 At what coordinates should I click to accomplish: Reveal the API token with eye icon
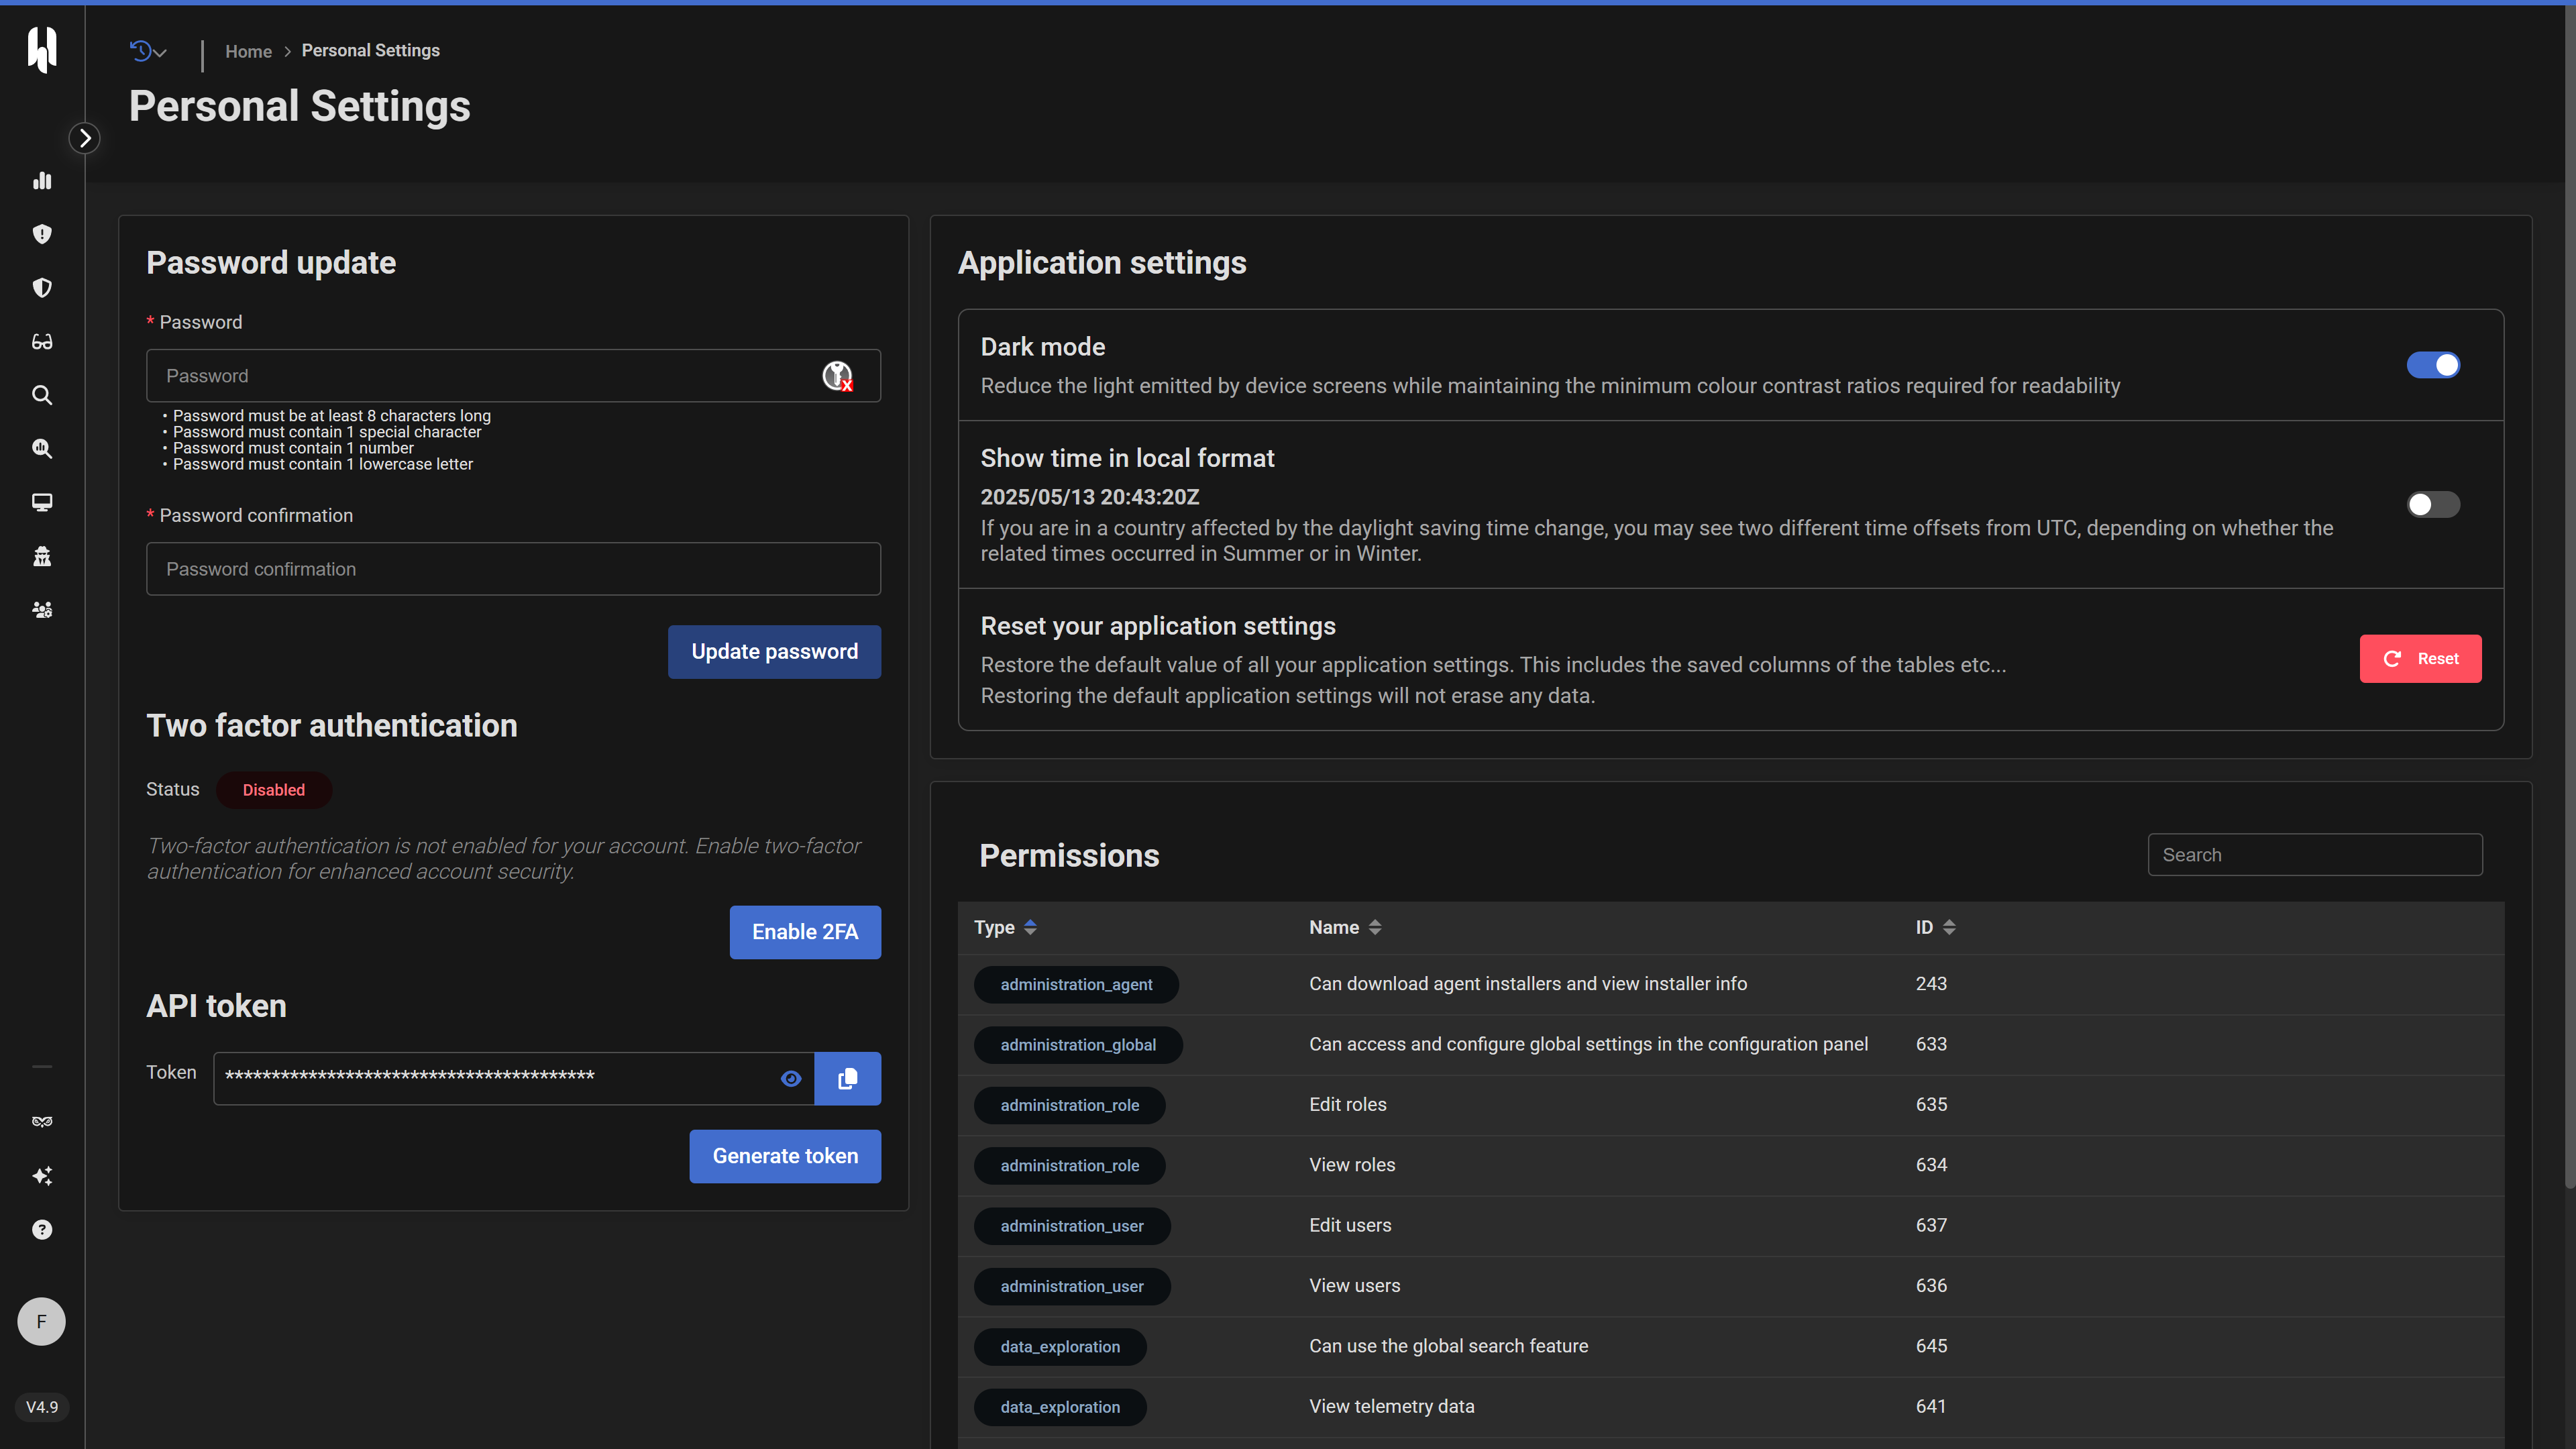[791, 1078]
